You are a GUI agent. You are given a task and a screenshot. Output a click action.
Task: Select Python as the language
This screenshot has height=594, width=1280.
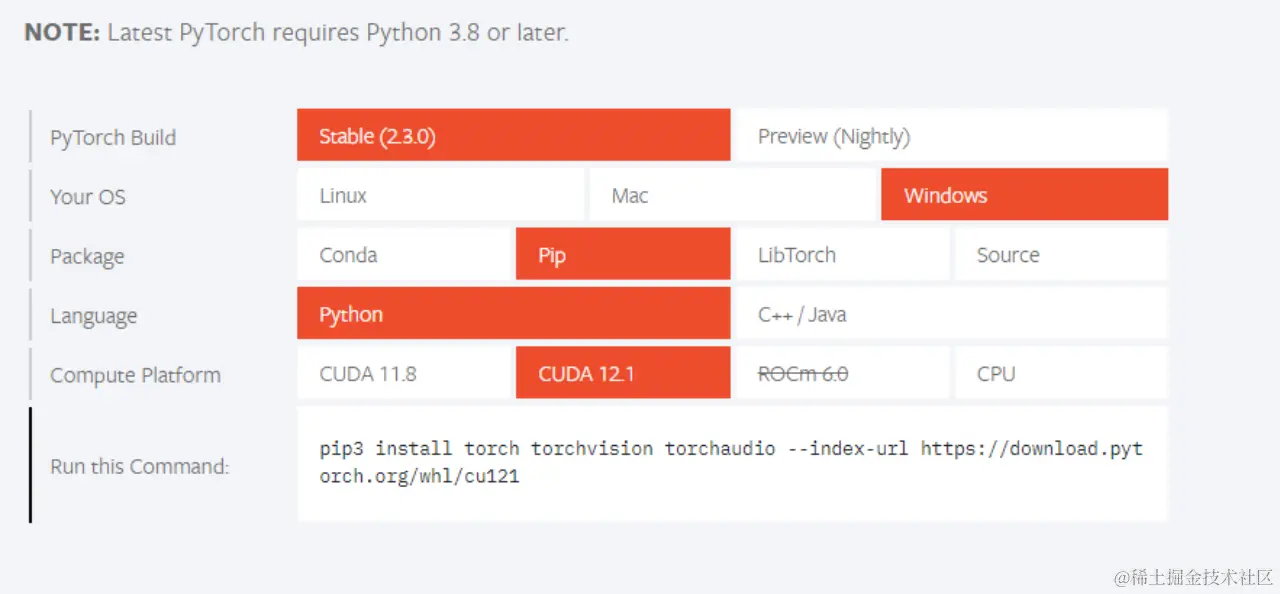click(x=513, y=313)
